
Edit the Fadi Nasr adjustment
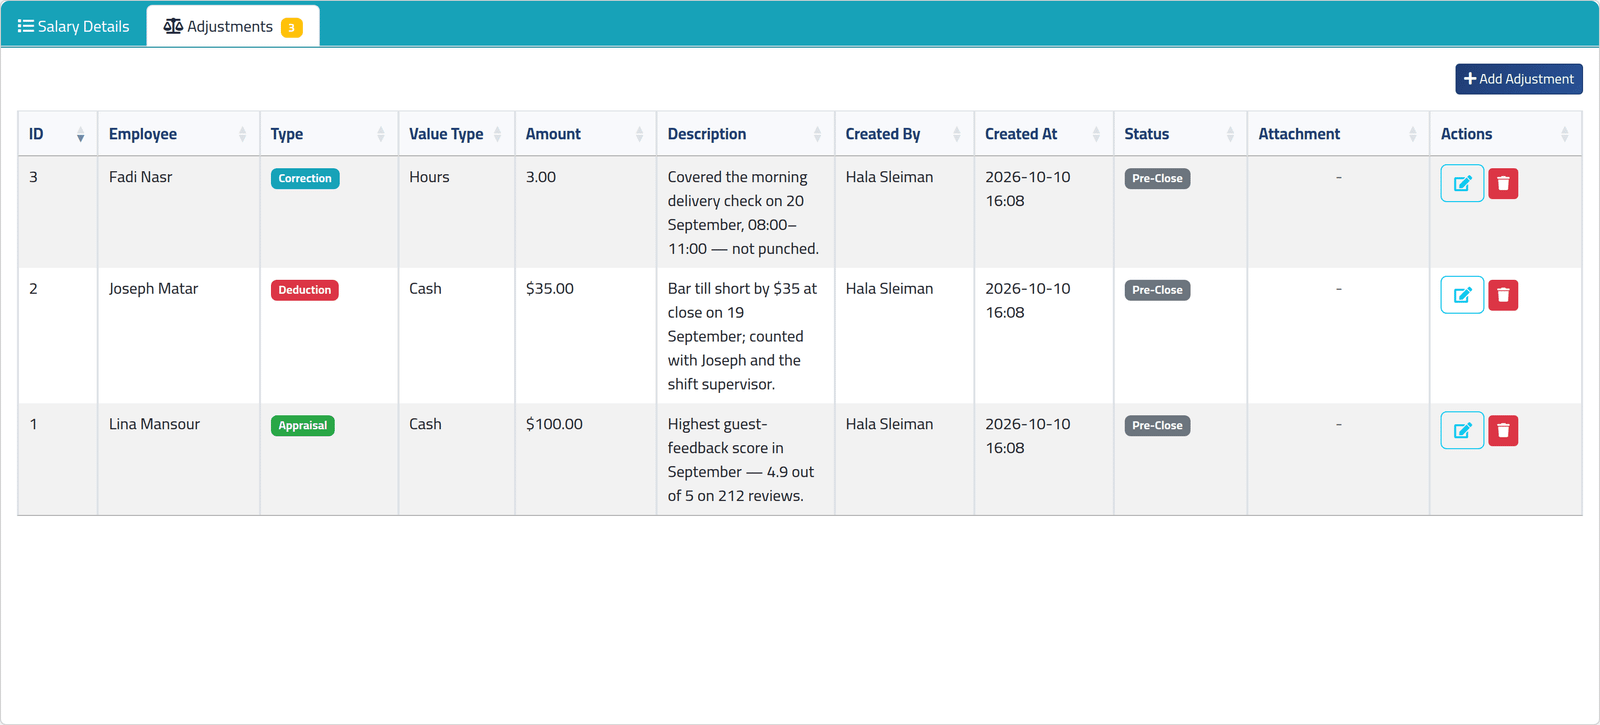click(x=1462, y=184)
